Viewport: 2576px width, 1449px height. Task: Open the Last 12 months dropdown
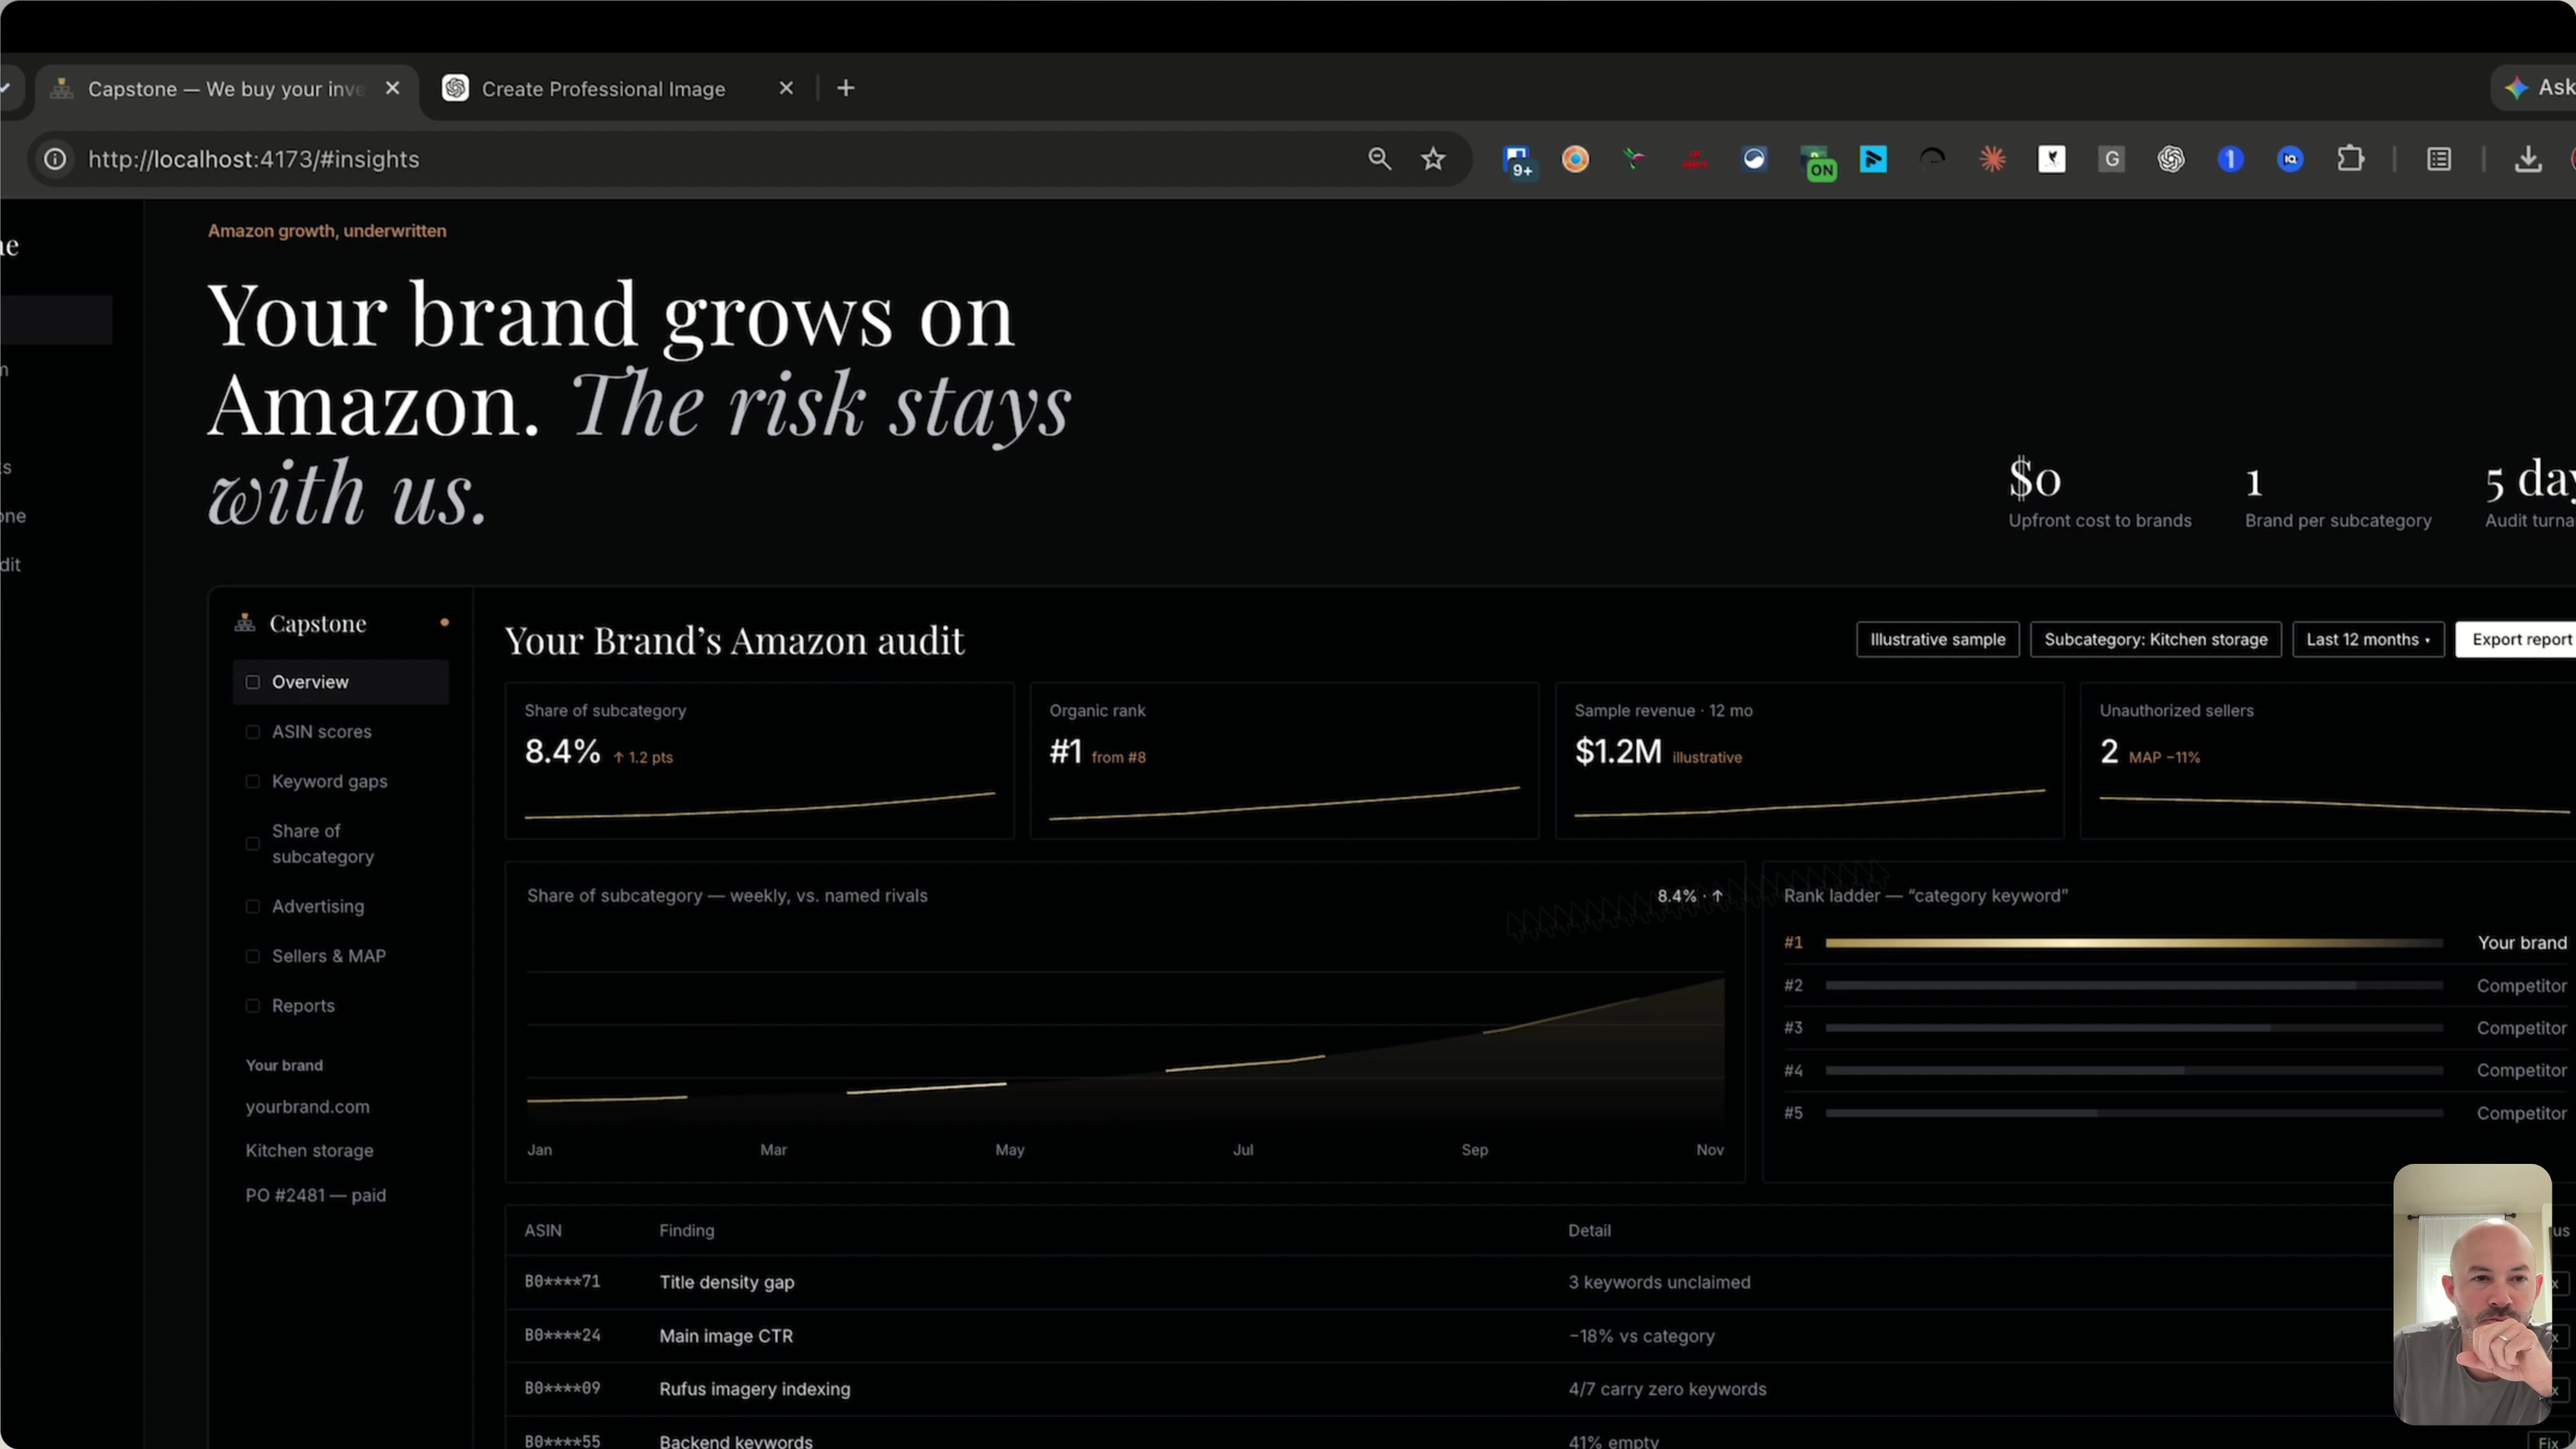click(2368, 640)
